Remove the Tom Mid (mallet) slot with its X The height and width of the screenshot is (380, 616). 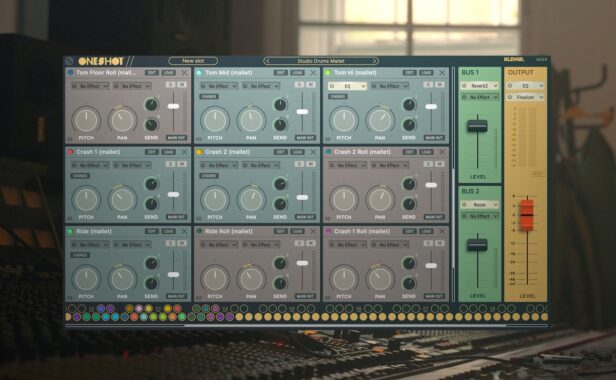[313, 73]
